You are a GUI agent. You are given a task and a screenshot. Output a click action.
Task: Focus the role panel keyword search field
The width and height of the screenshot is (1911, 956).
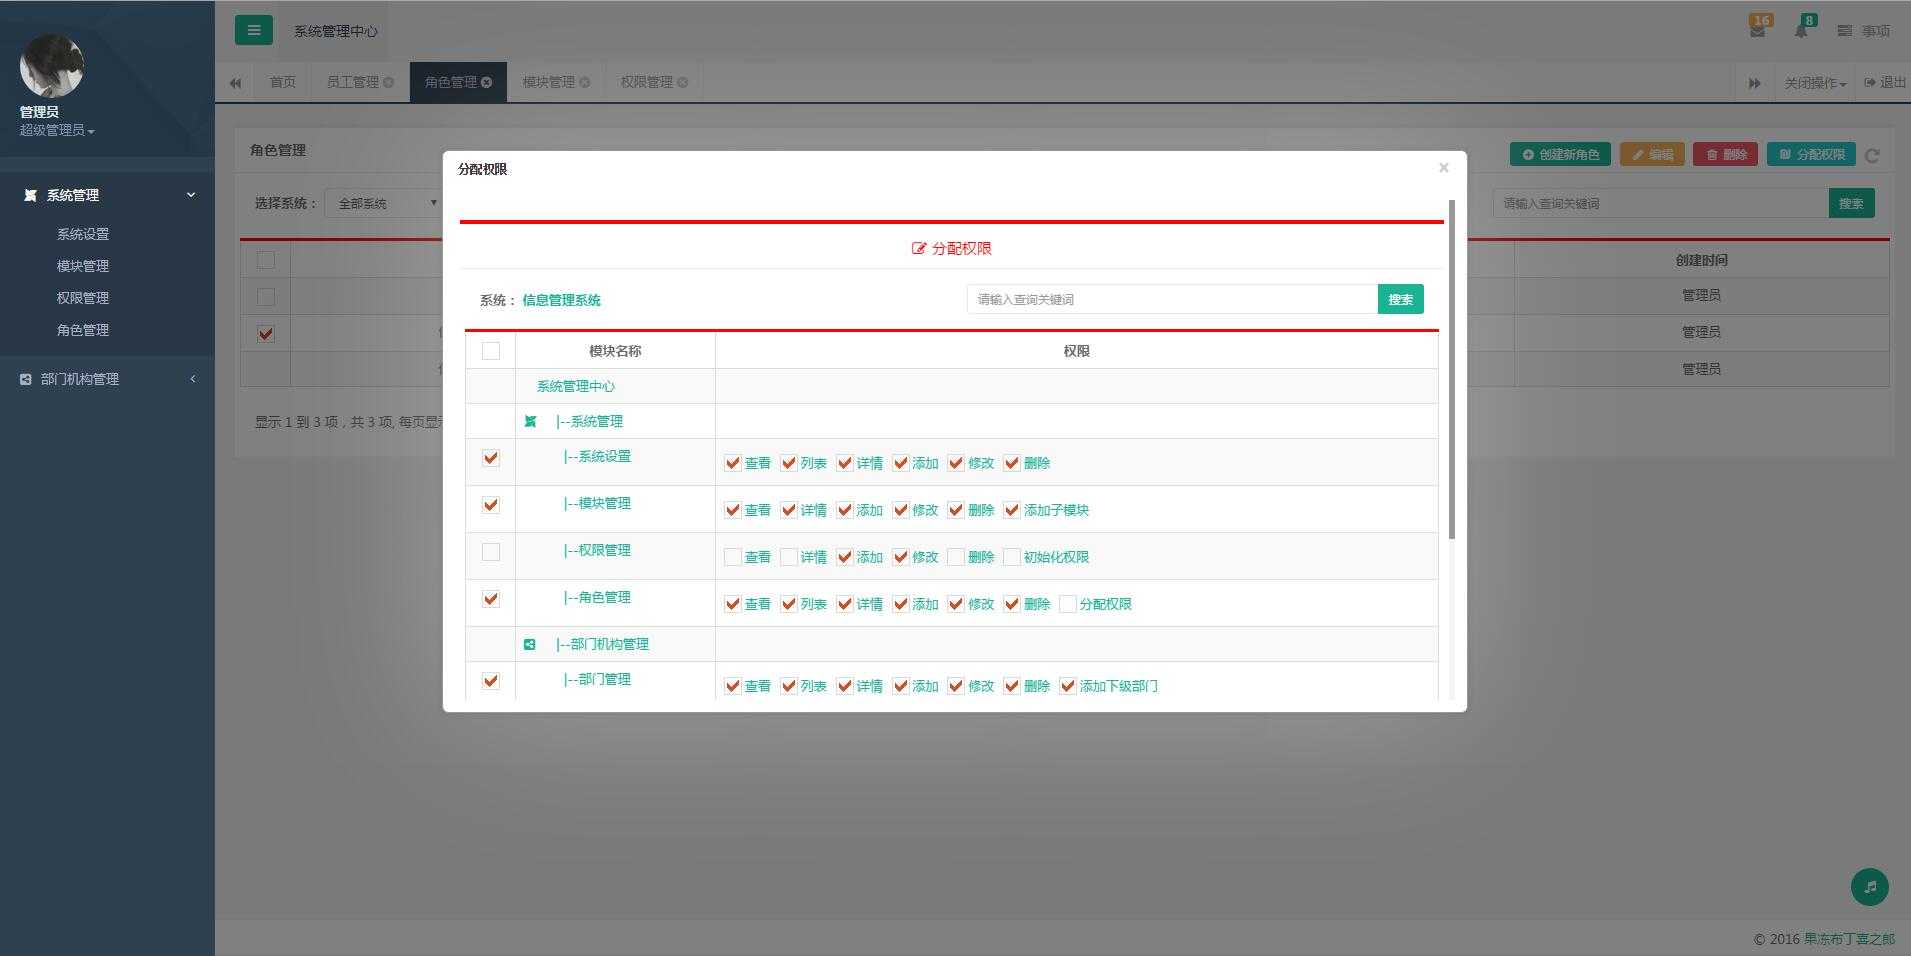[x=1660, y=203]
